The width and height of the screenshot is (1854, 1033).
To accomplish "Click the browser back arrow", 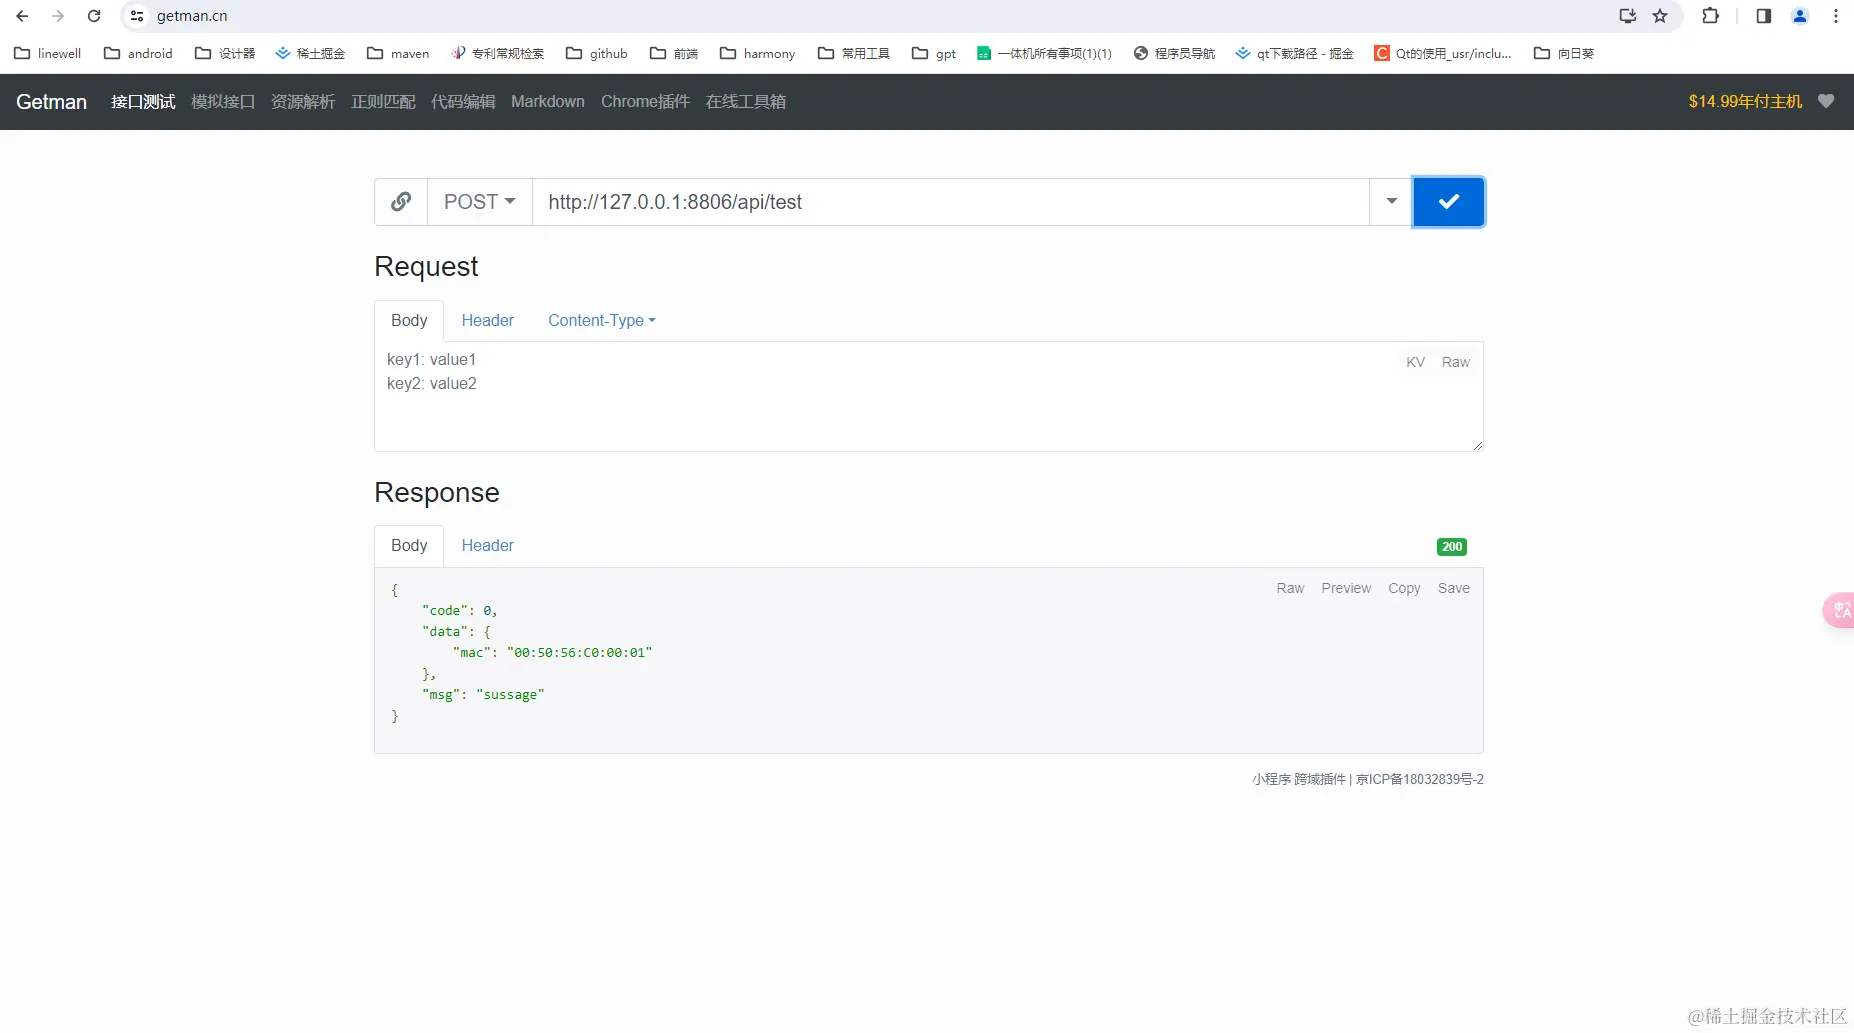I will [22, 16].
